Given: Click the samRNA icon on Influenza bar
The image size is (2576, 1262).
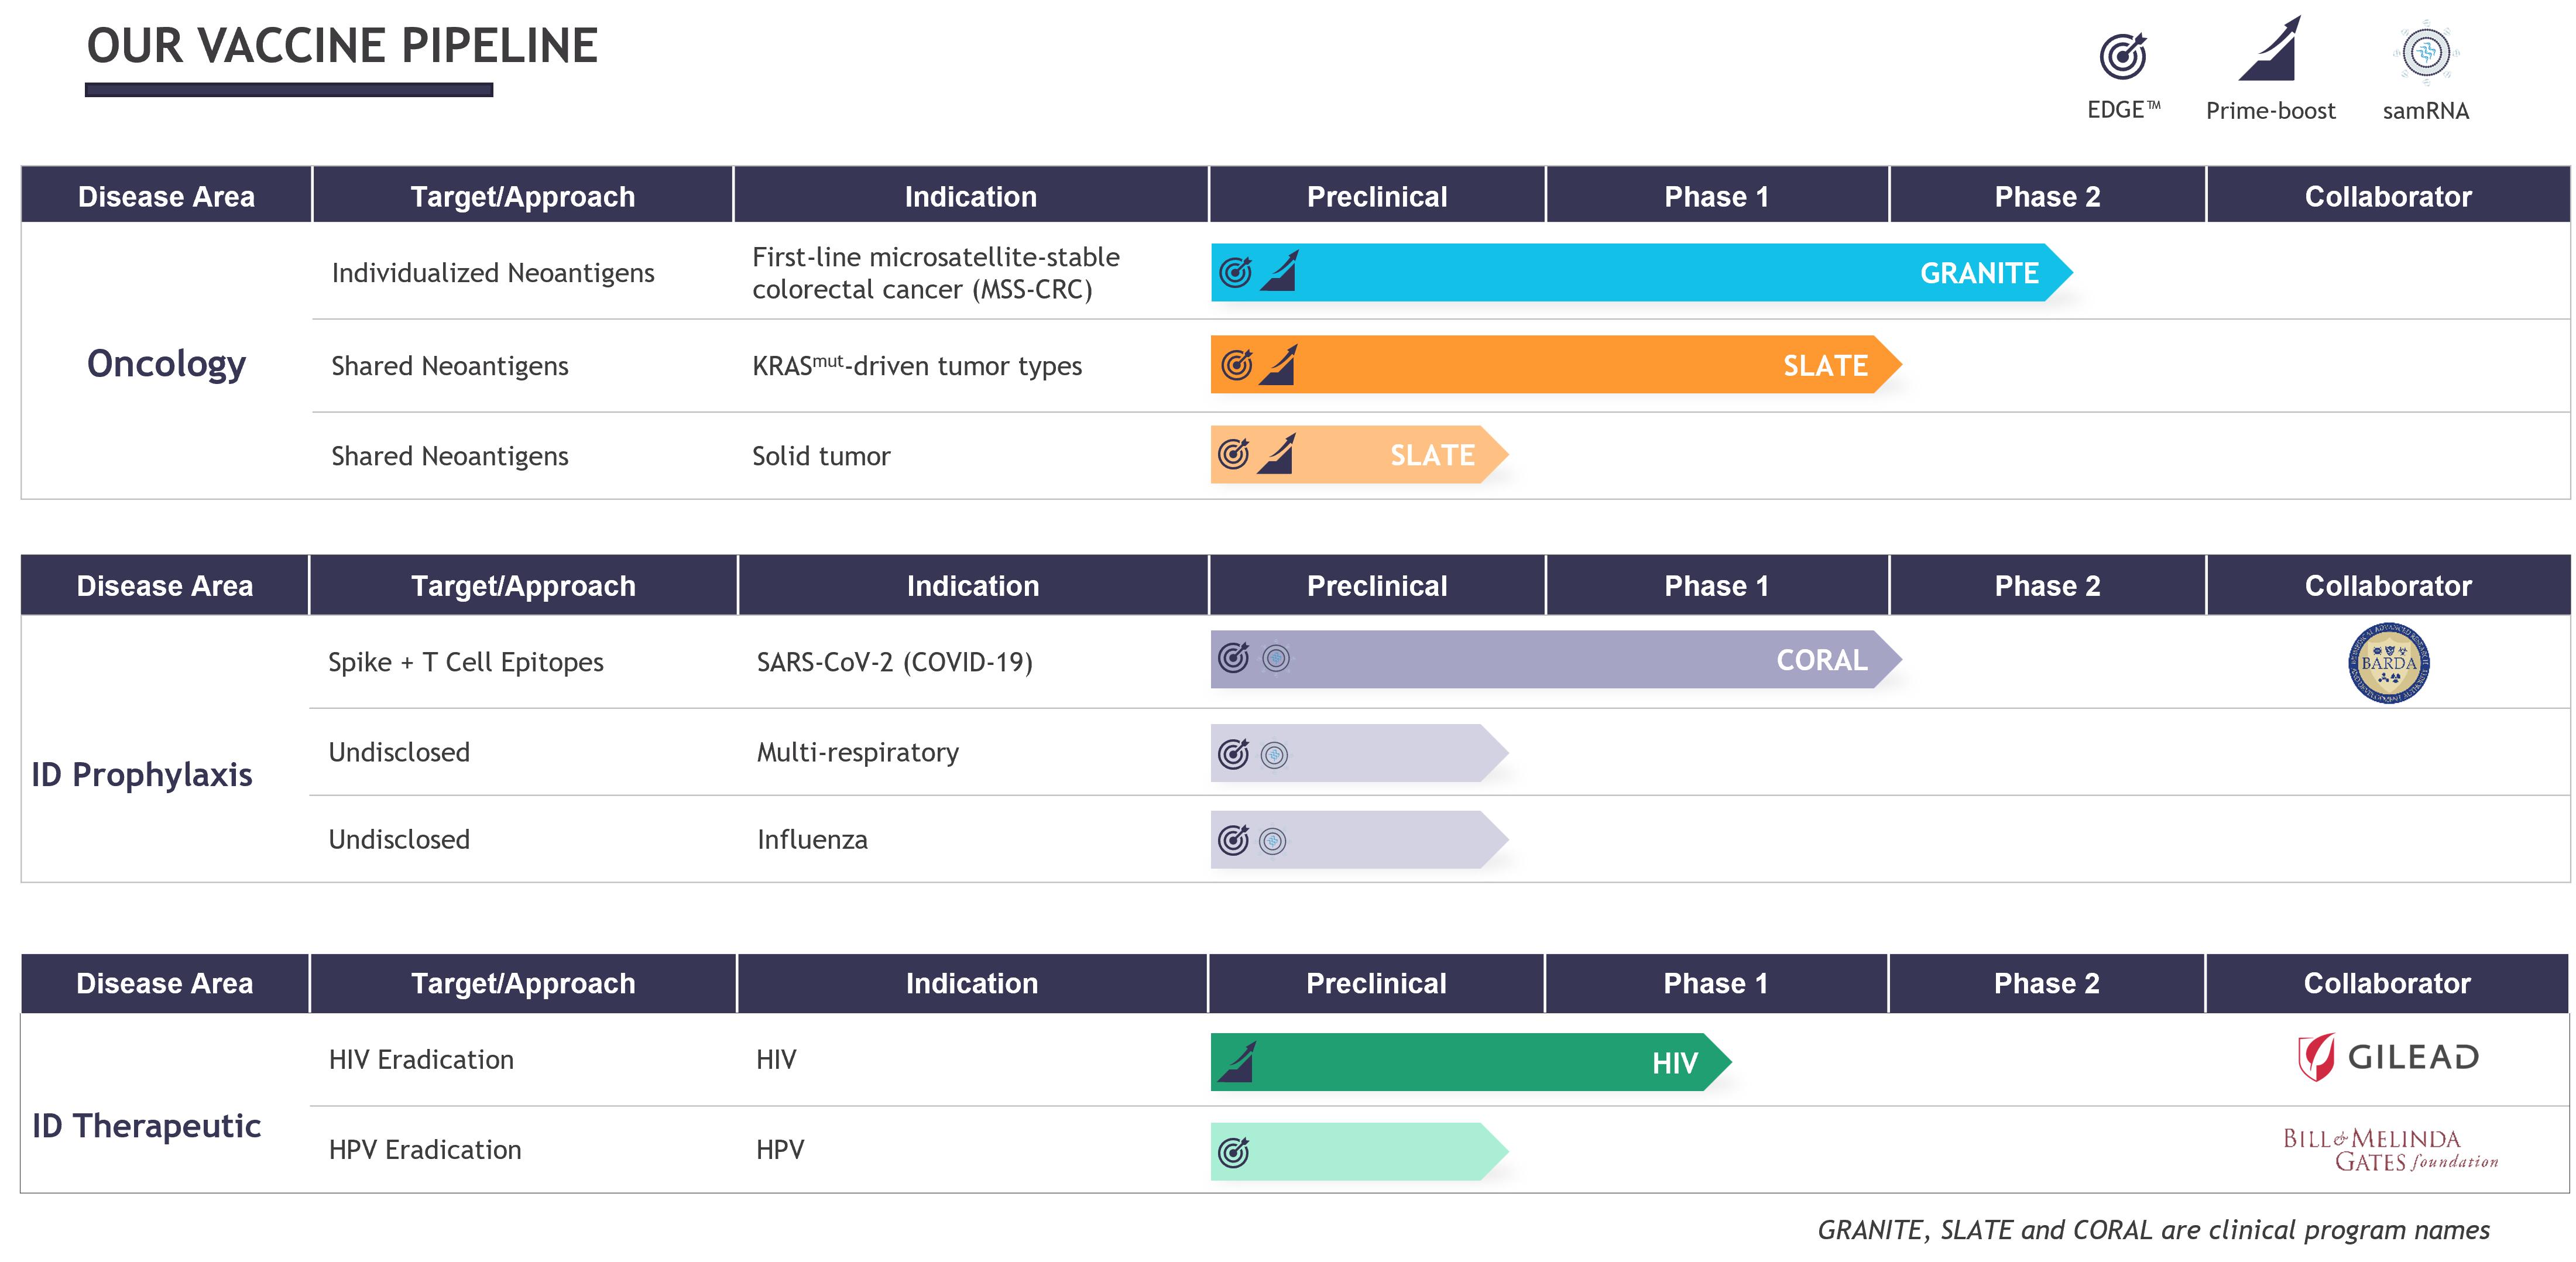Looking at the screenshot, I should tap(1272, 841).
